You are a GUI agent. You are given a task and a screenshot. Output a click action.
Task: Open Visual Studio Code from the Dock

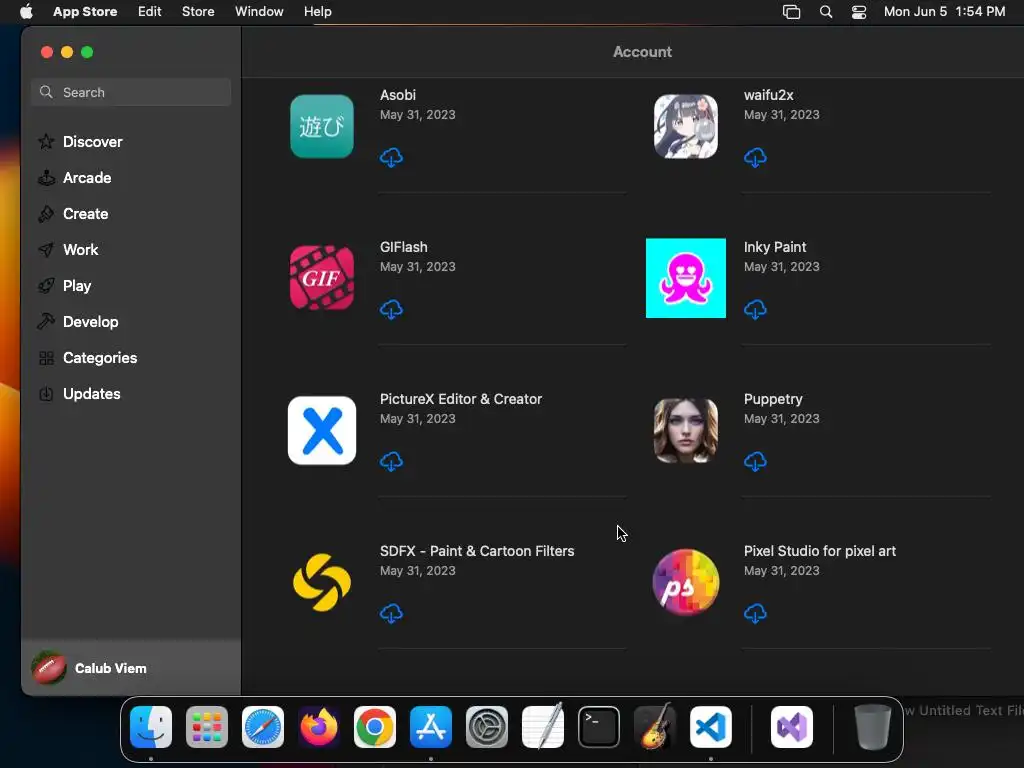point(711,727)
